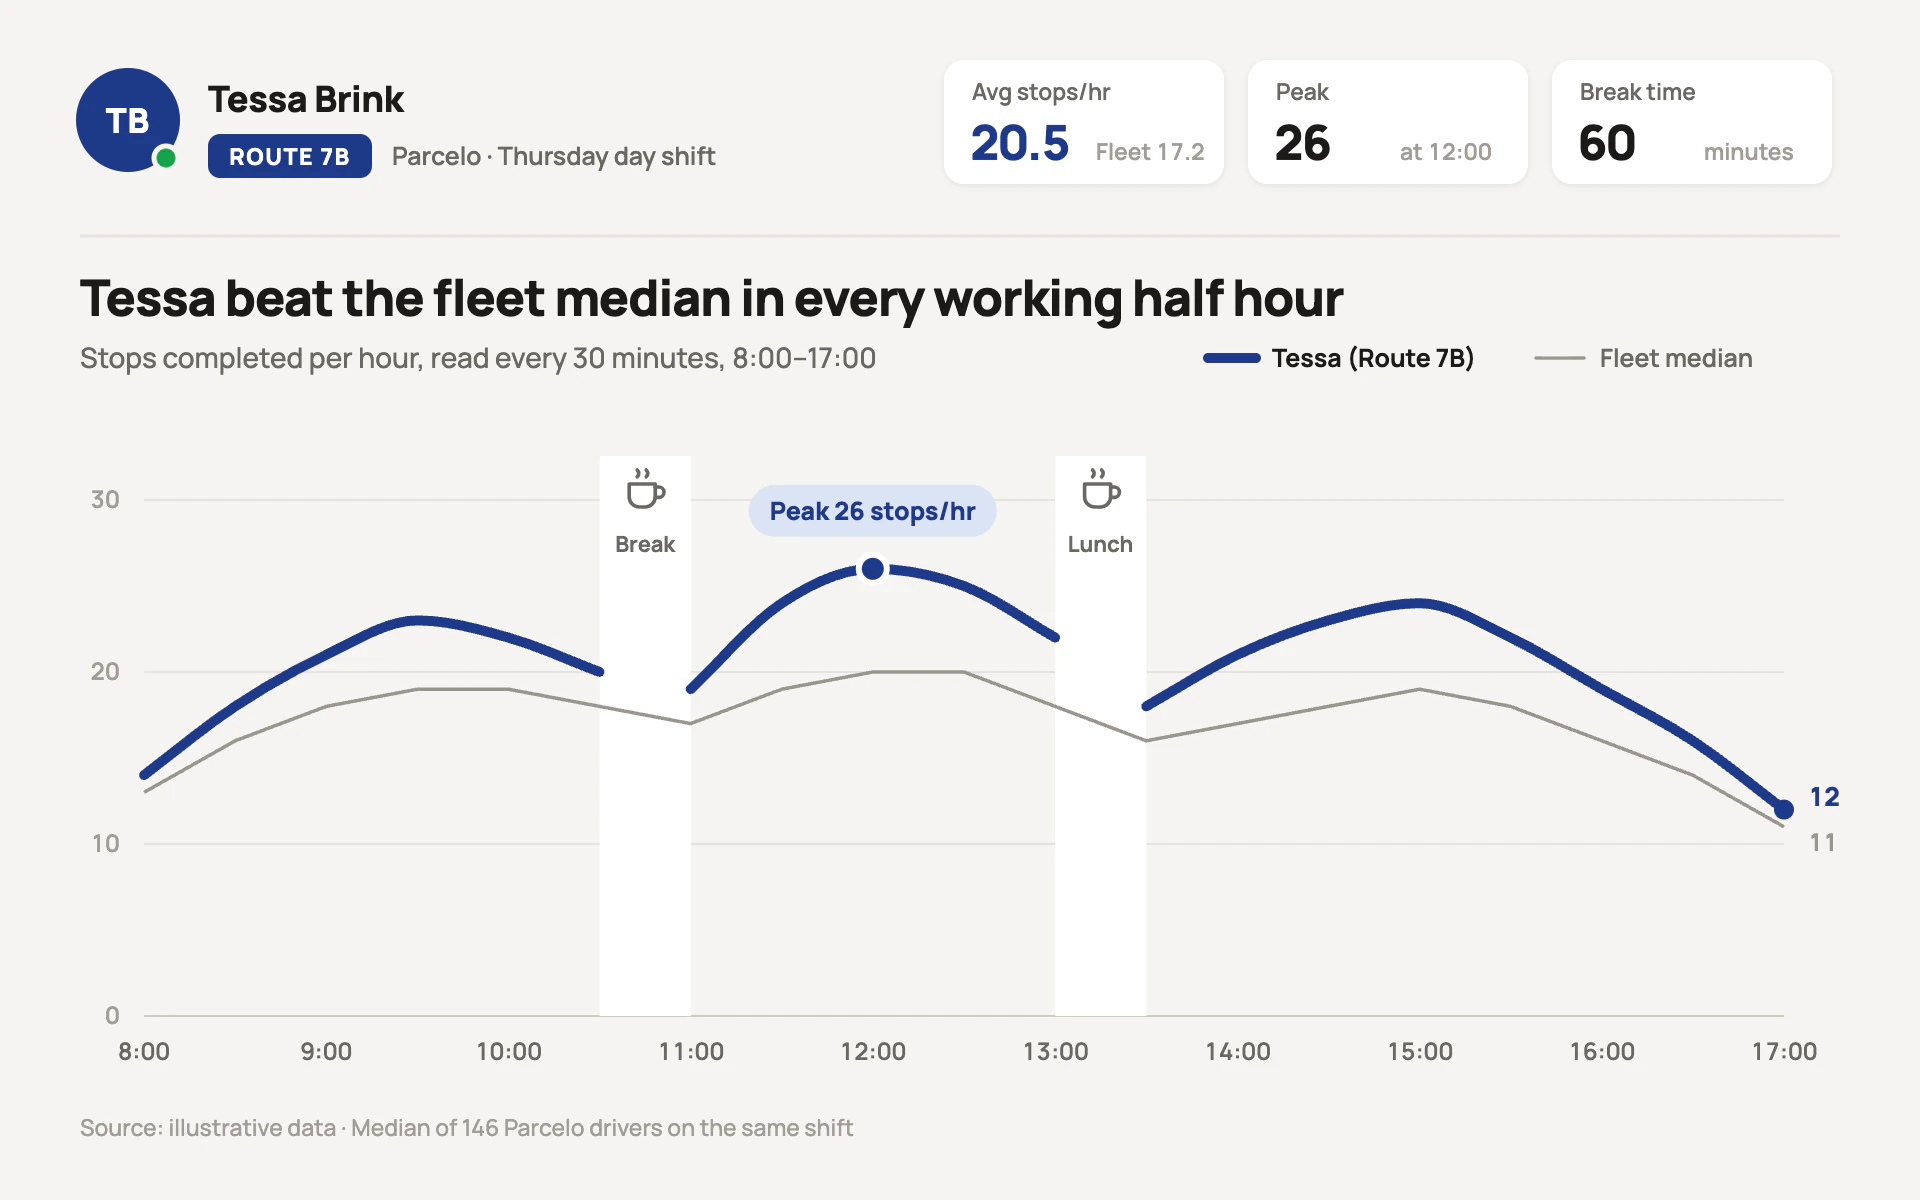Screen dimensions: 1920x1200
Task: Click the chart headline about fleet median
Action: click(x=711, y=298)
